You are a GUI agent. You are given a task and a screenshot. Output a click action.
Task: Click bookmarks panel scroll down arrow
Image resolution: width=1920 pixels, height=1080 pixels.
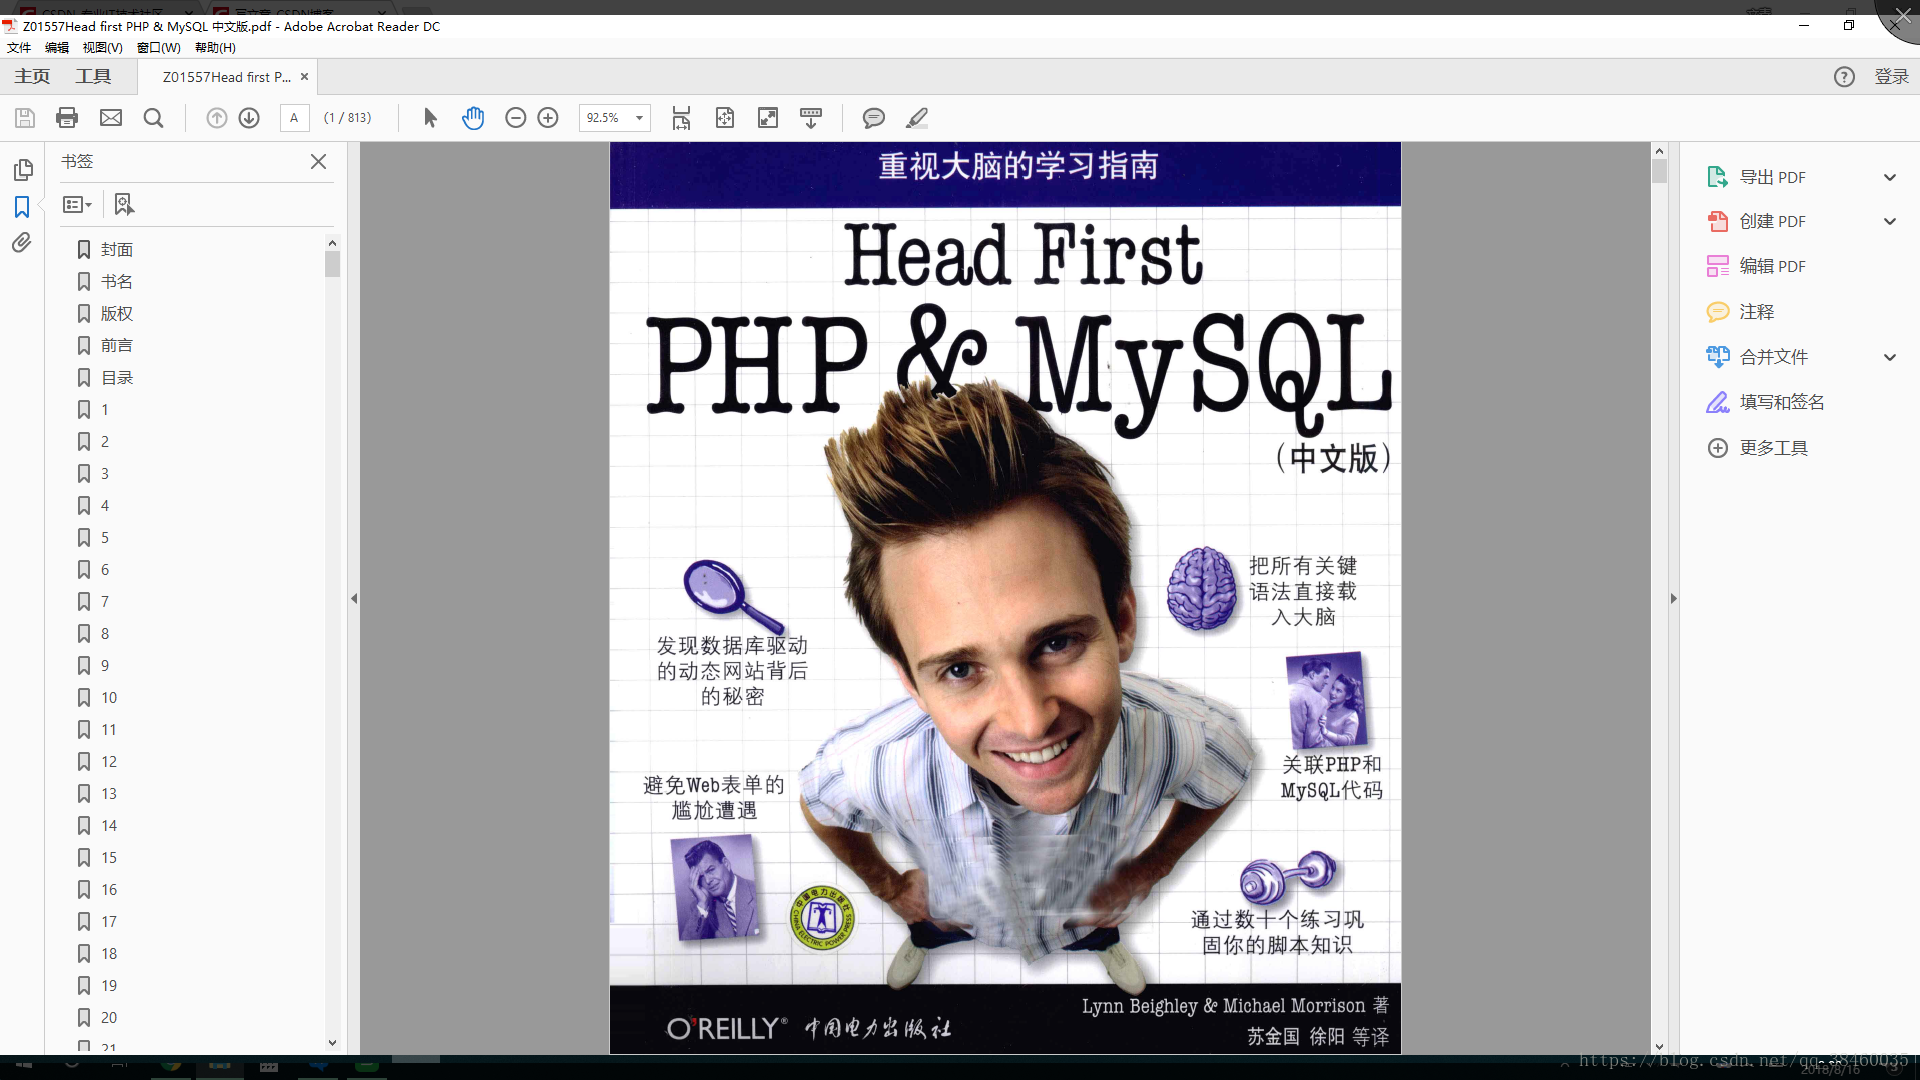(332, 1043)
